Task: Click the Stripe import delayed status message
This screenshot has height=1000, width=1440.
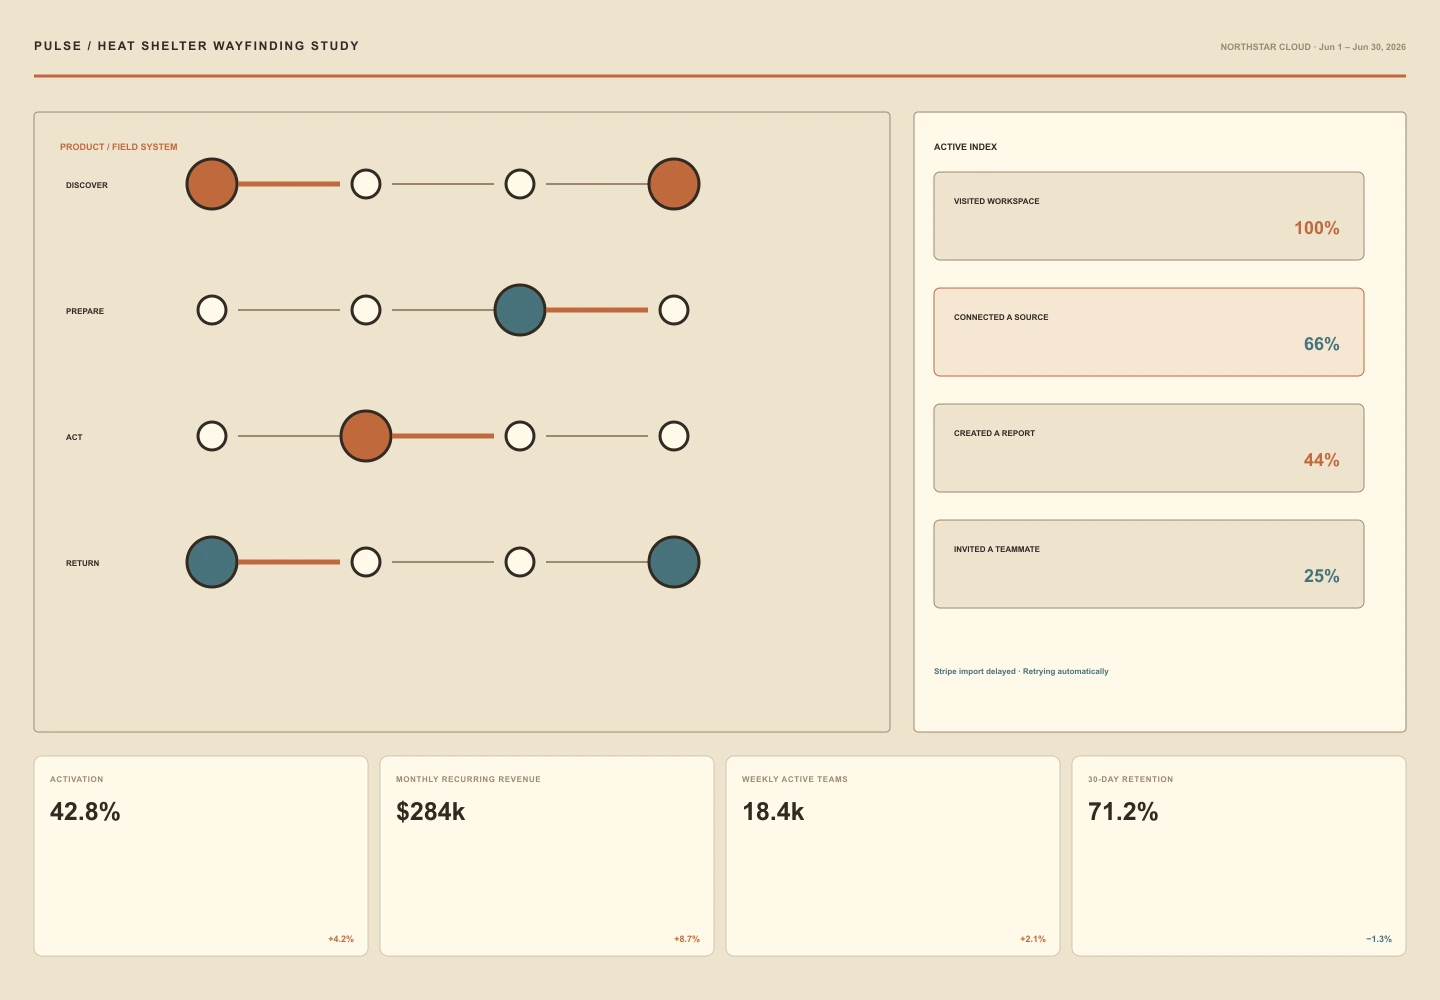Action: (x=1021, y=671)
